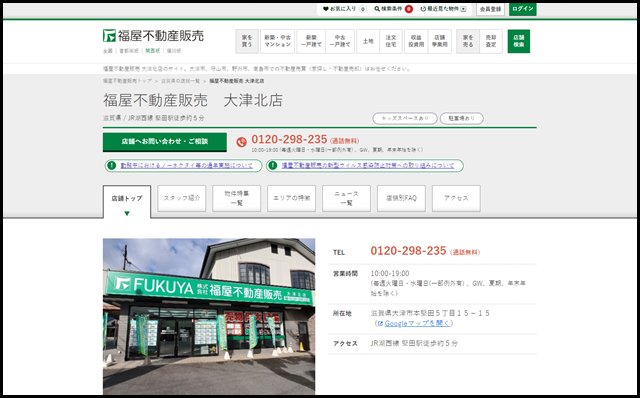
Task: Switch to the ニュース一覧 tab
Action: 346,198
